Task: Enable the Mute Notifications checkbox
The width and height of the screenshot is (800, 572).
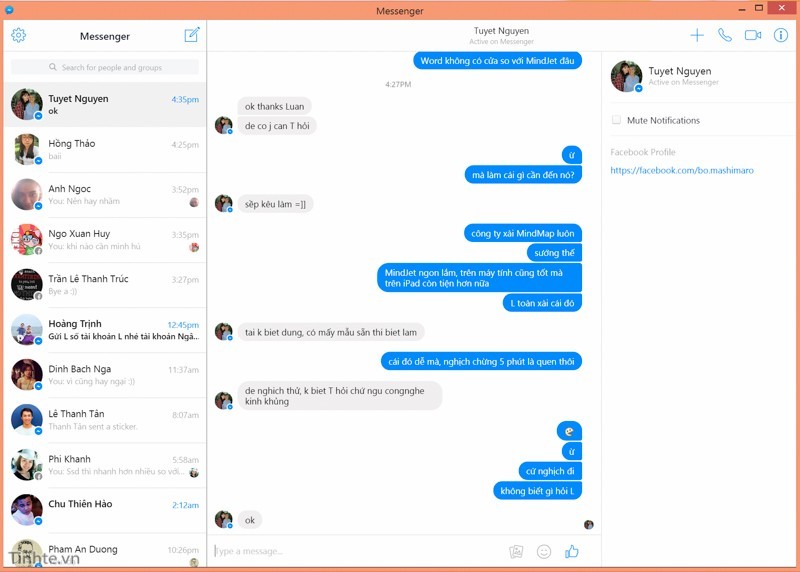Action: point(616,120)
